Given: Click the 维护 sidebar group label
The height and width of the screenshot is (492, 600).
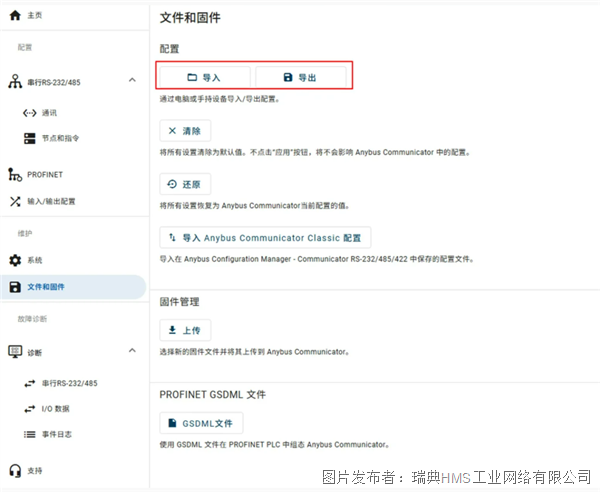Looking at the screenshot, I should pyautogui.click(x=25, y=233).
